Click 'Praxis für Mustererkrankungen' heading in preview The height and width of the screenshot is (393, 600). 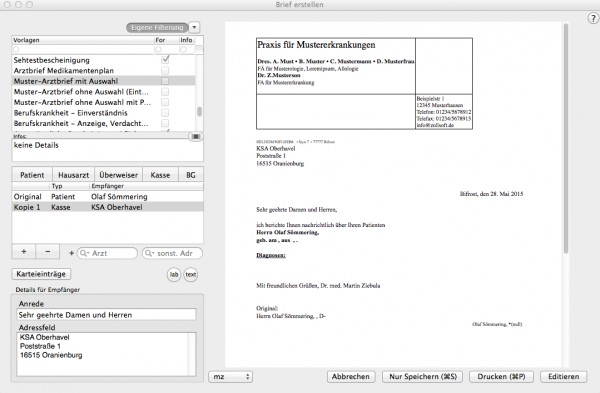pos(316,45)
